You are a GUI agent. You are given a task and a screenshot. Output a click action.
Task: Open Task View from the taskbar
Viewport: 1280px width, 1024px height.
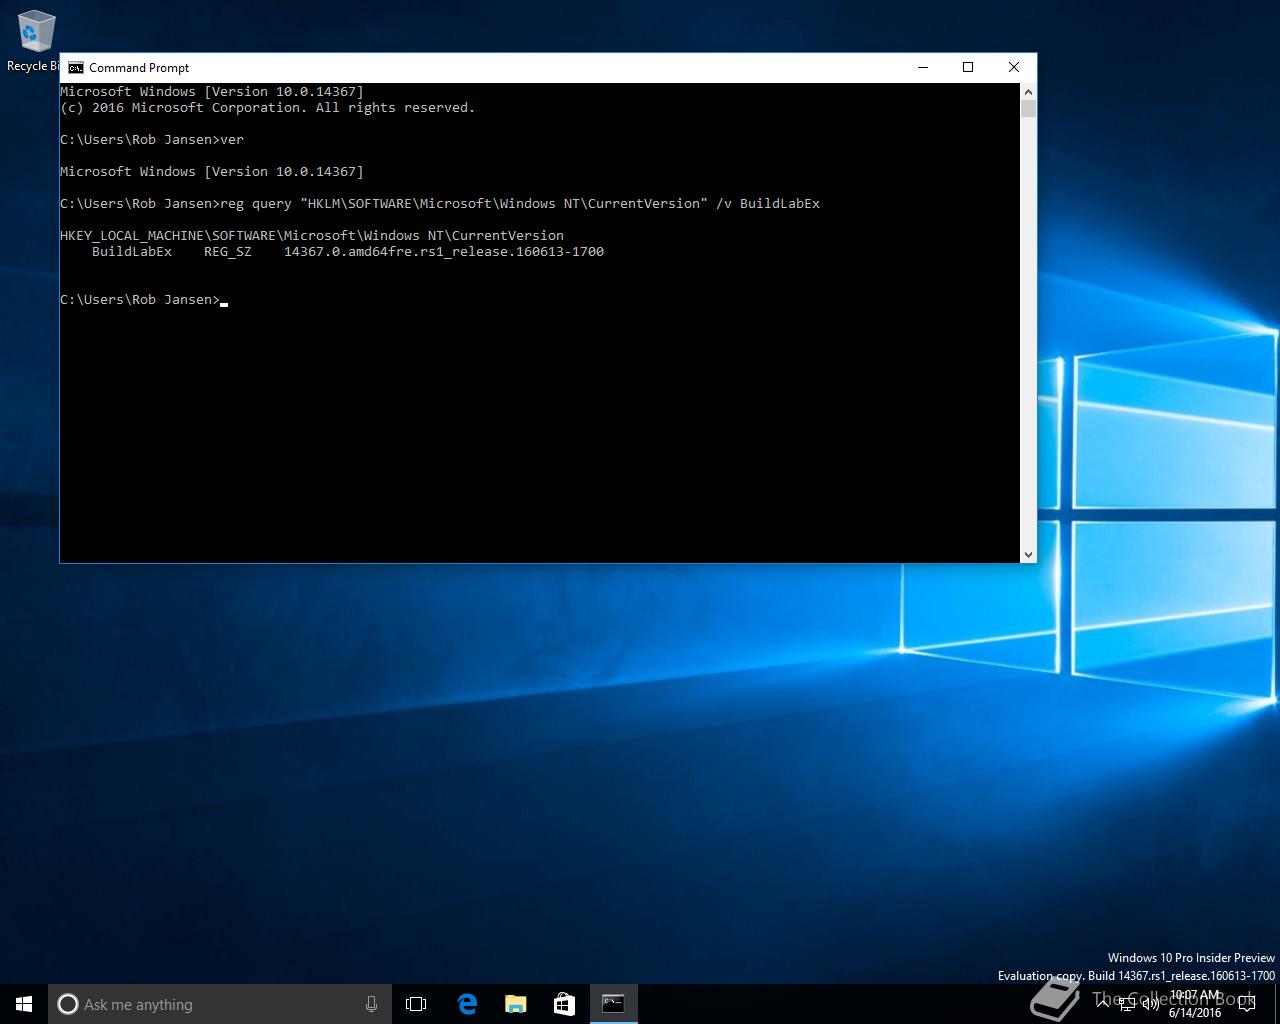click(416, 1004)
